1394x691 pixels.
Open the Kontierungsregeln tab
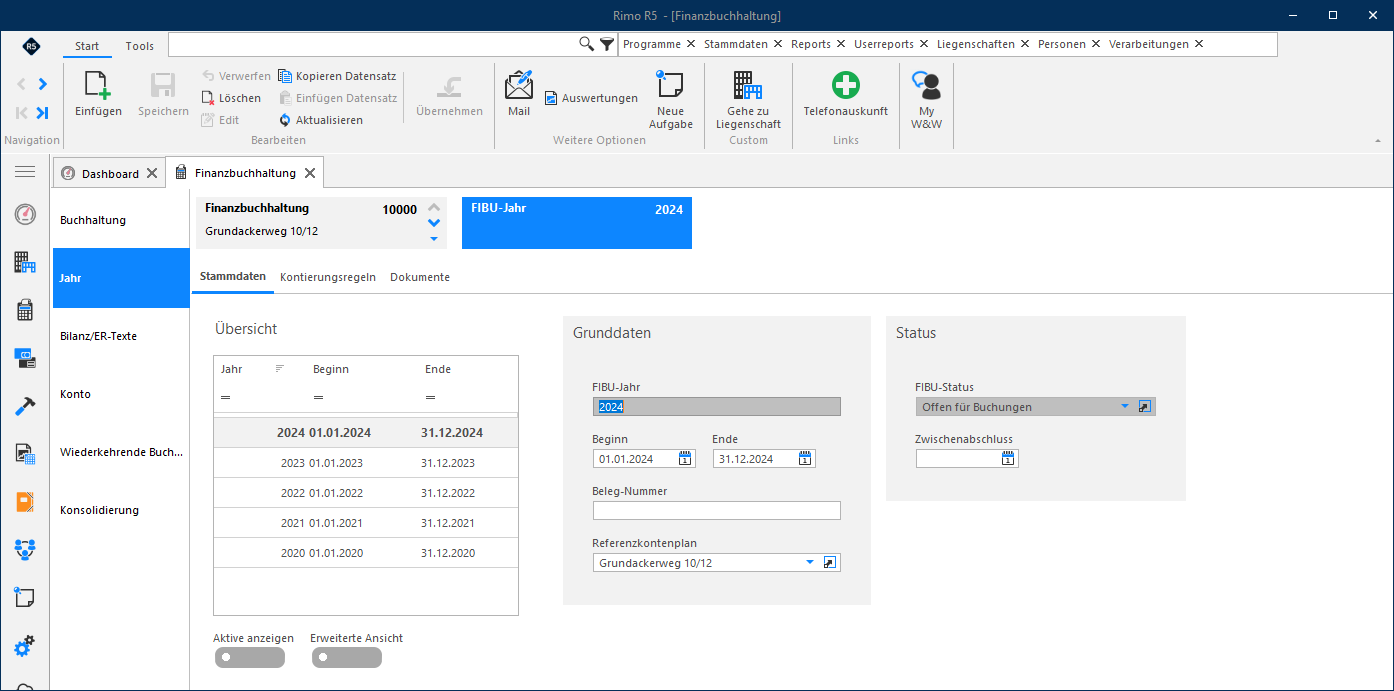point(328,277)
